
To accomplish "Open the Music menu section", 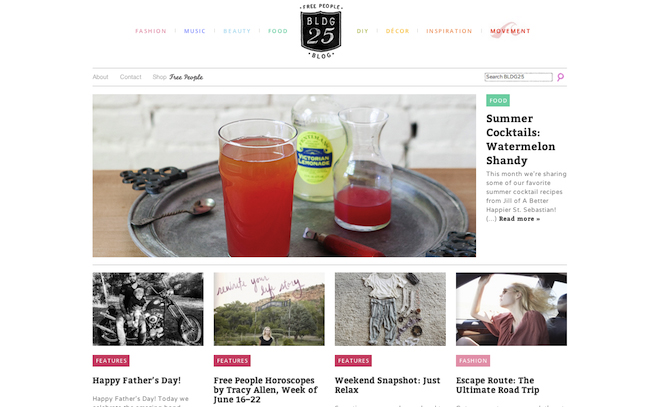I will [x=195, y=31].
